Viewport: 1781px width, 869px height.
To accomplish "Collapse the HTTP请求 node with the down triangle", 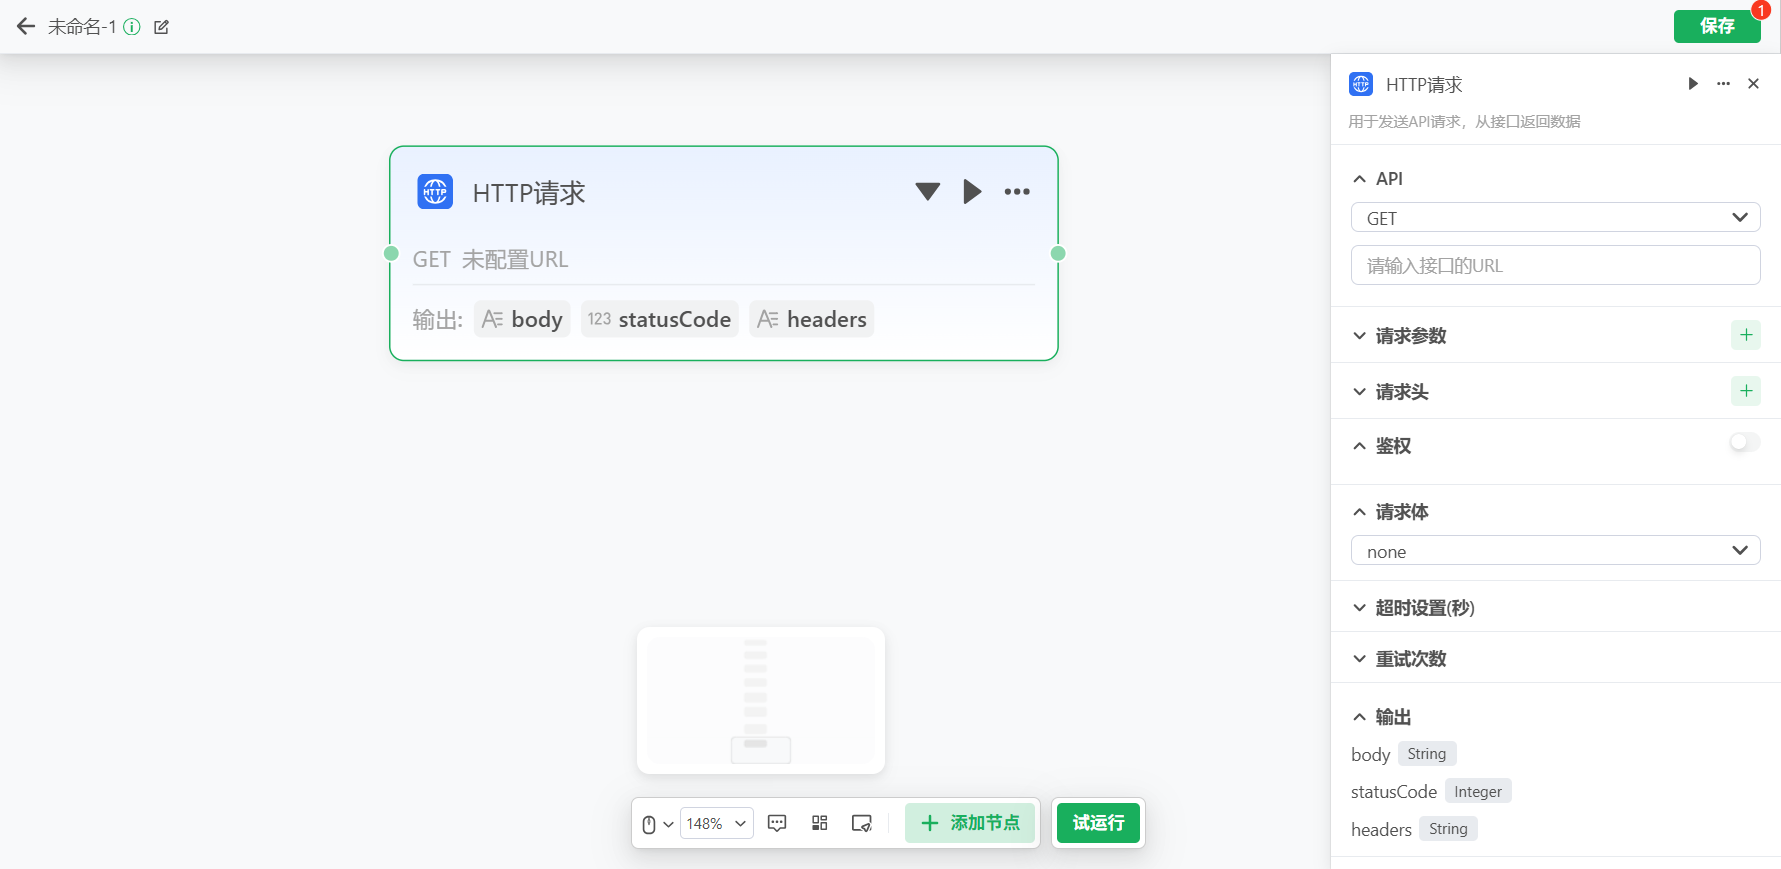I will [x=927, y=192].
